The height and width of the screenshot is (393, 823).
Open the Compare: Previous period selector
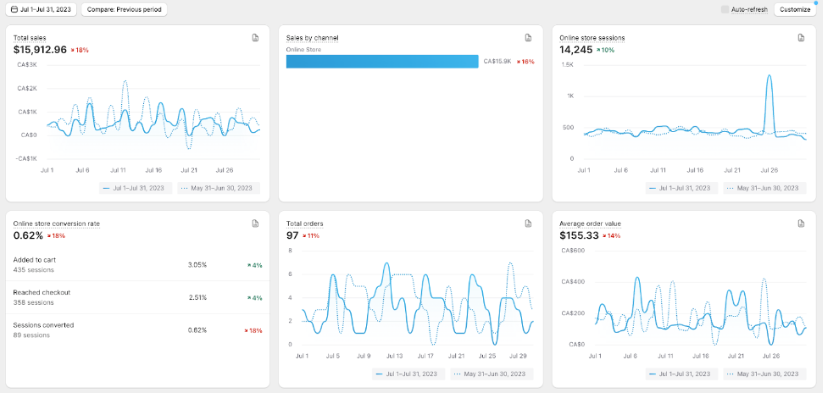click(x=124, y=9)
